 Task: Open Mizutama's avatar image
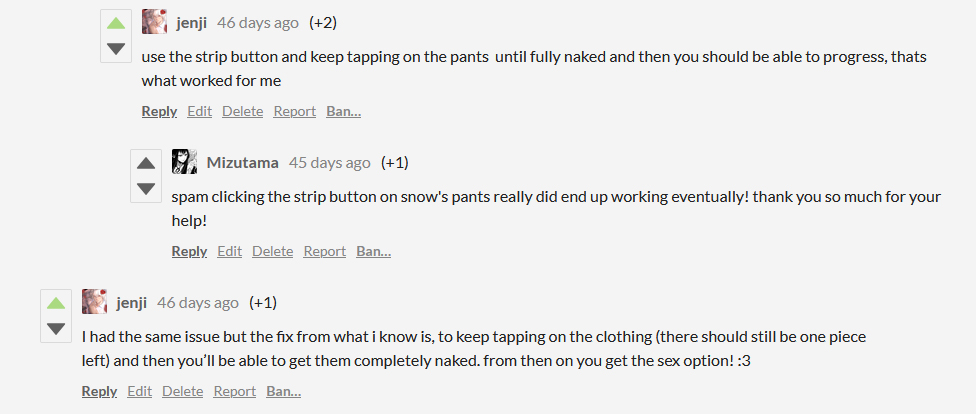coord(184,162)
